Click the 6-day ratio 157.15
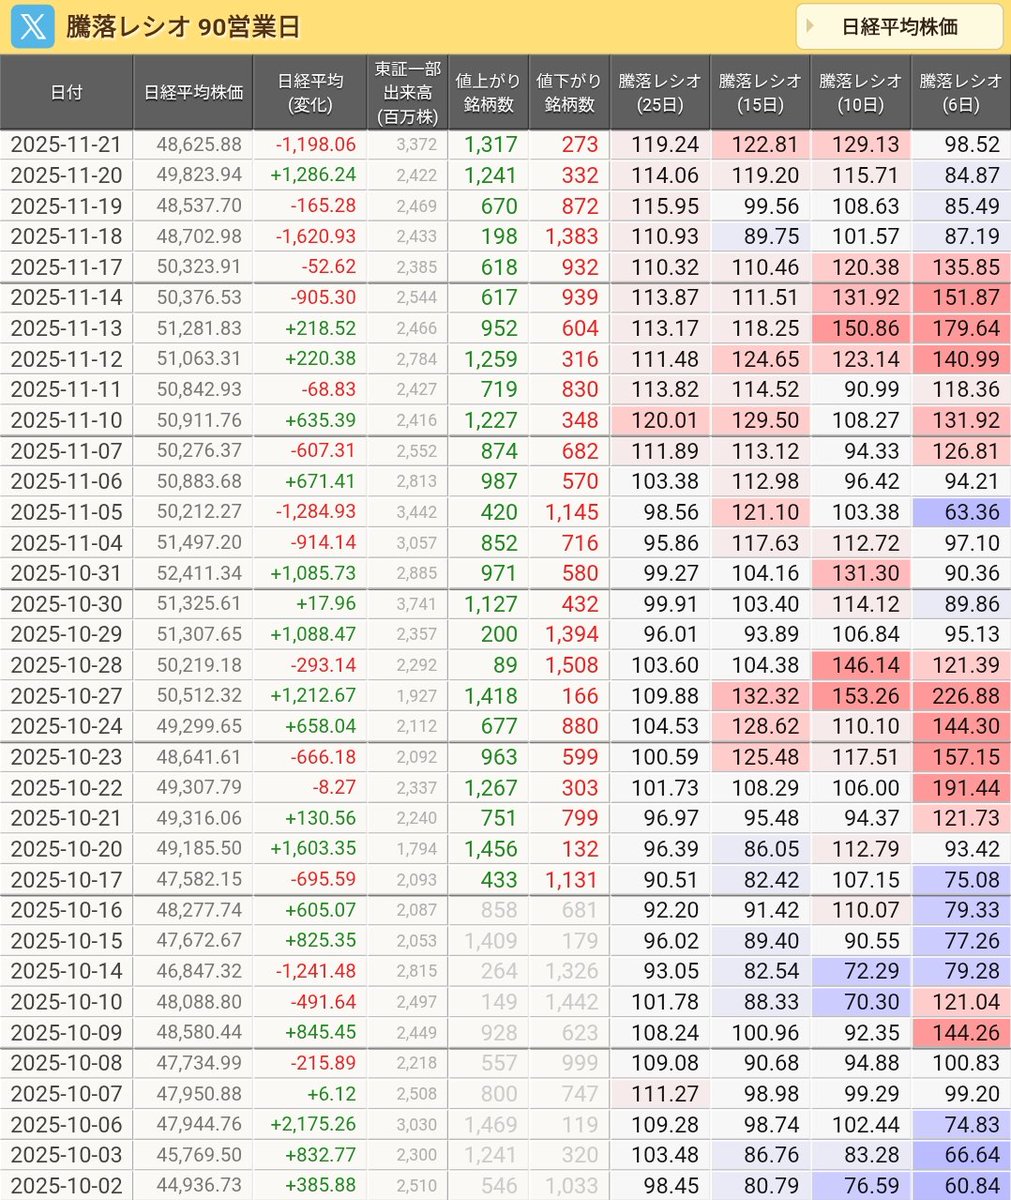The width and height of the screenshot is (1011, 1200). click(966, 757)
